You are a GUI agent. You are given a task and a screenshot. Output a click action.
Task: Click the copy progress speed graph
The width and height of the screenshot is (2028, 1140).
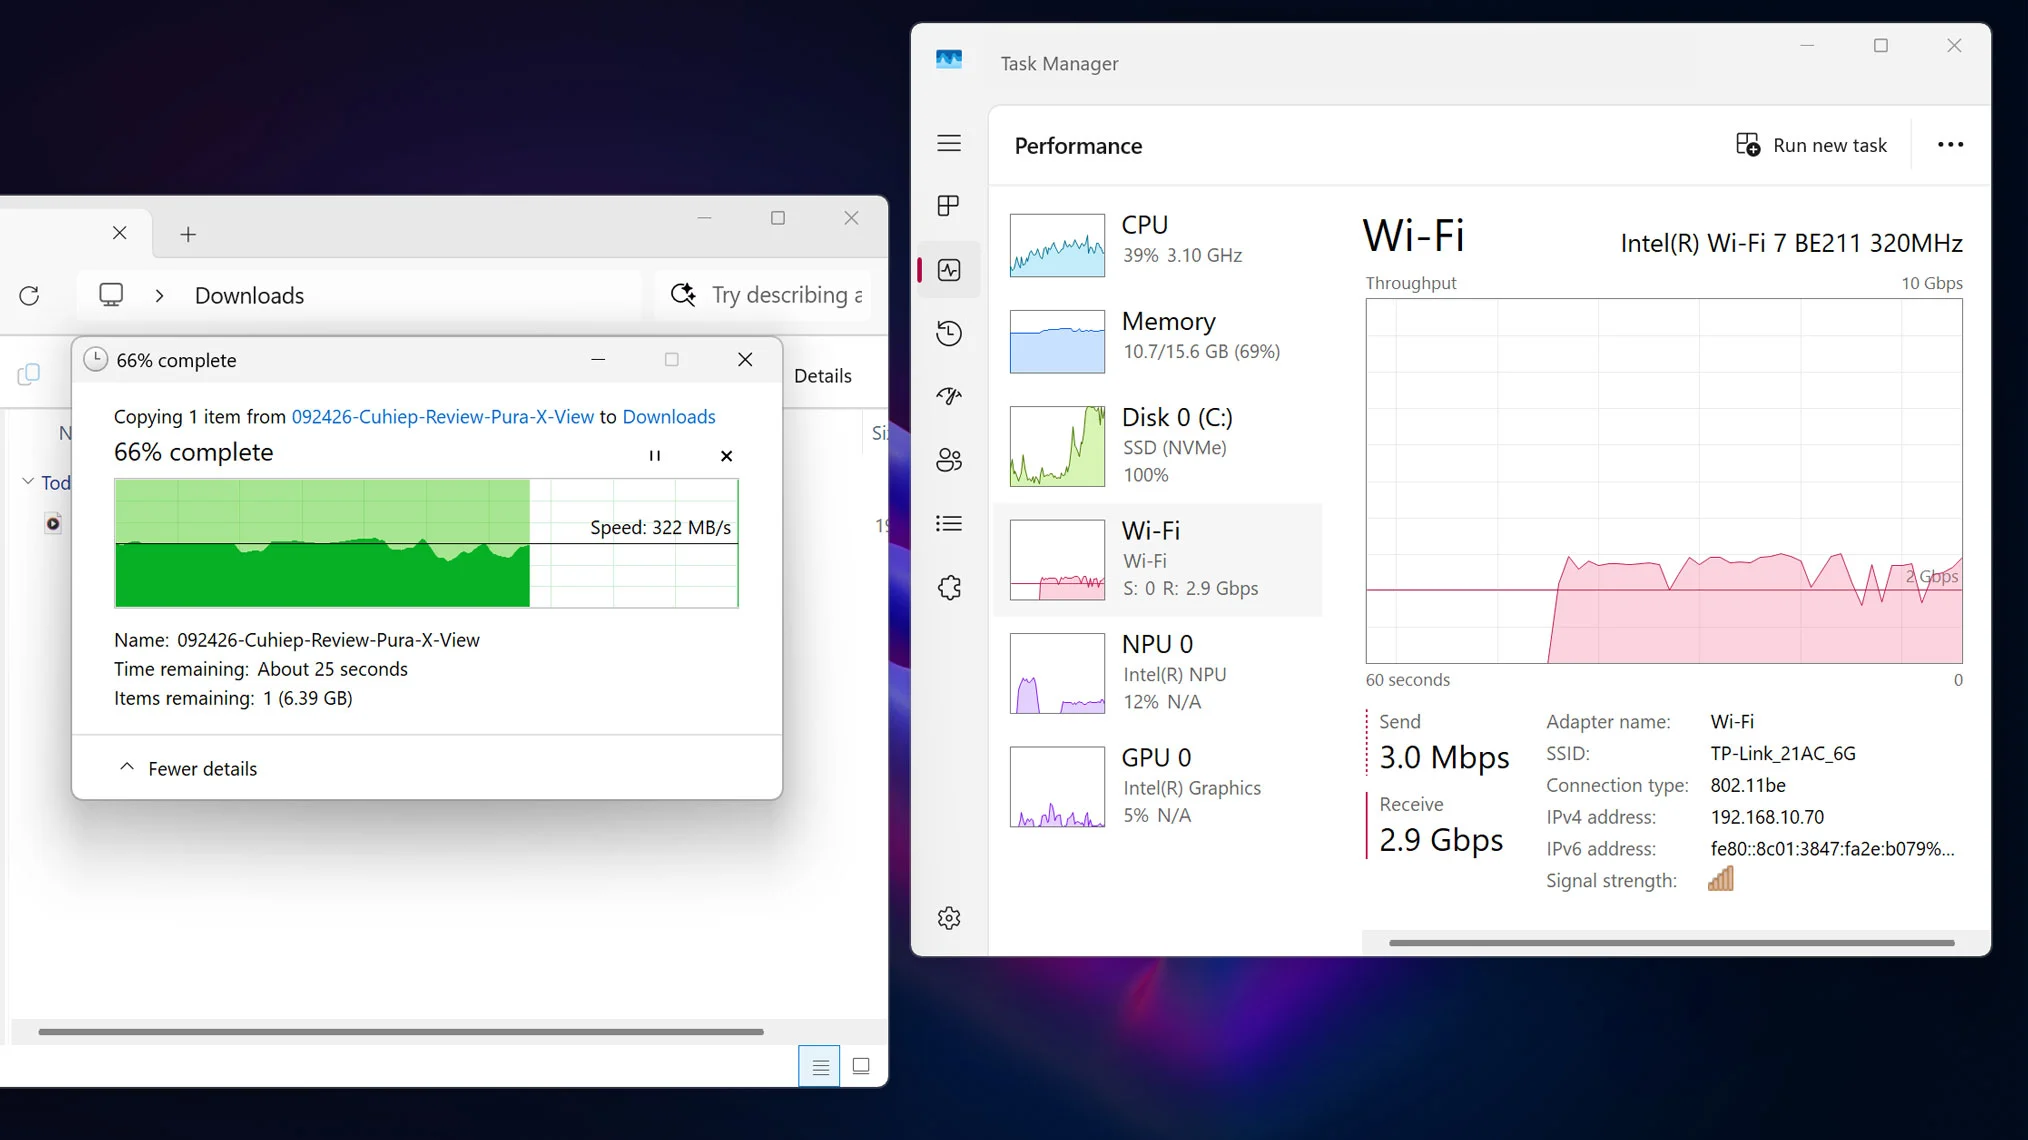tap(426, 542)
